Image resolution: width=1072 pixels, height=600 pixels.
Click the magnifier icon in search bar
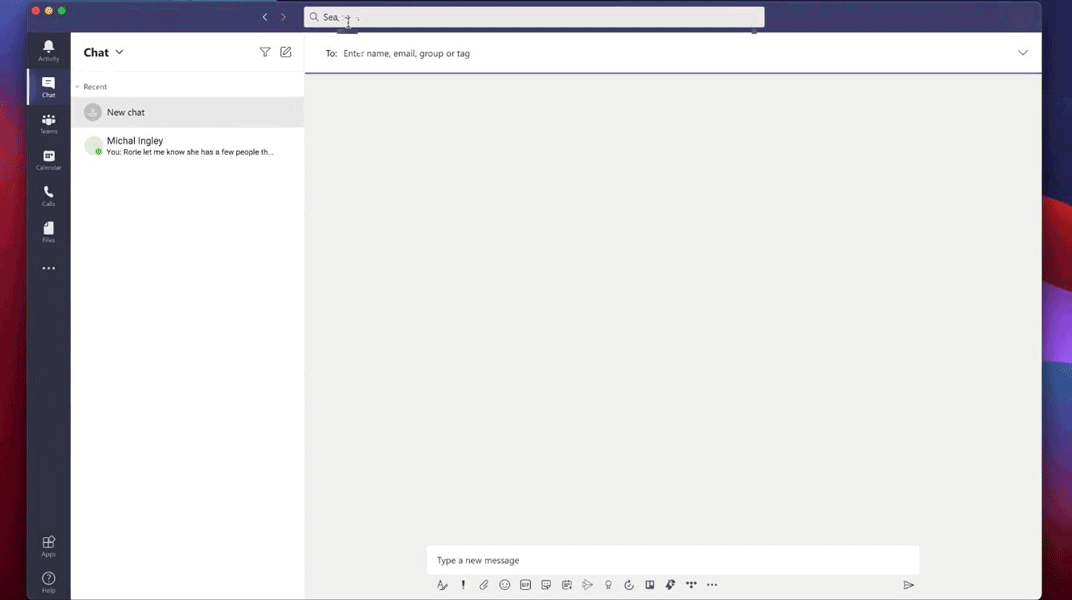314,17
